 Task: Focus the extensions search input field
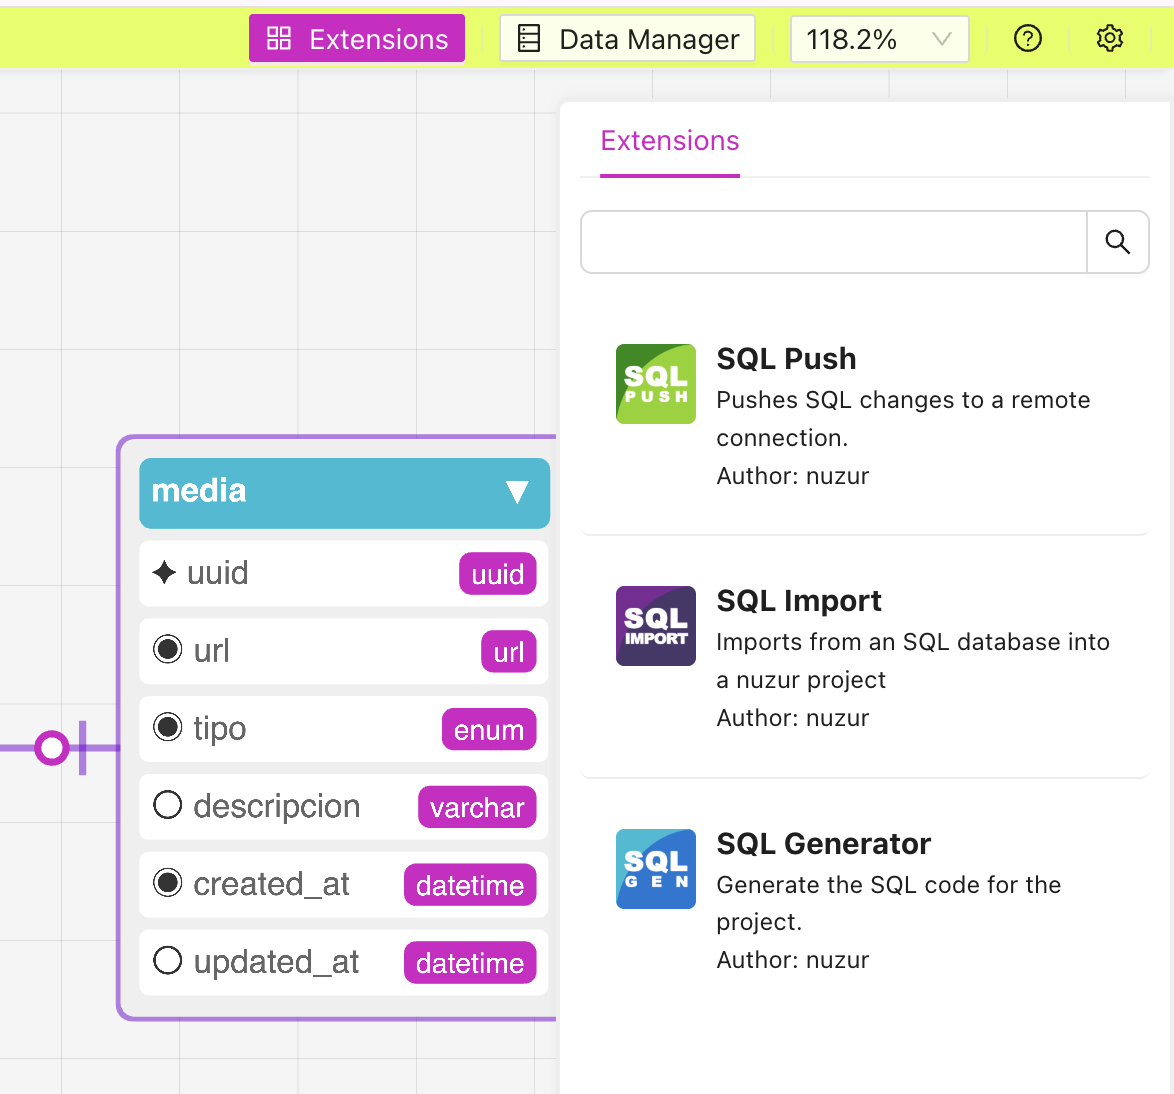pyautogui.click(x=833, y=242)
